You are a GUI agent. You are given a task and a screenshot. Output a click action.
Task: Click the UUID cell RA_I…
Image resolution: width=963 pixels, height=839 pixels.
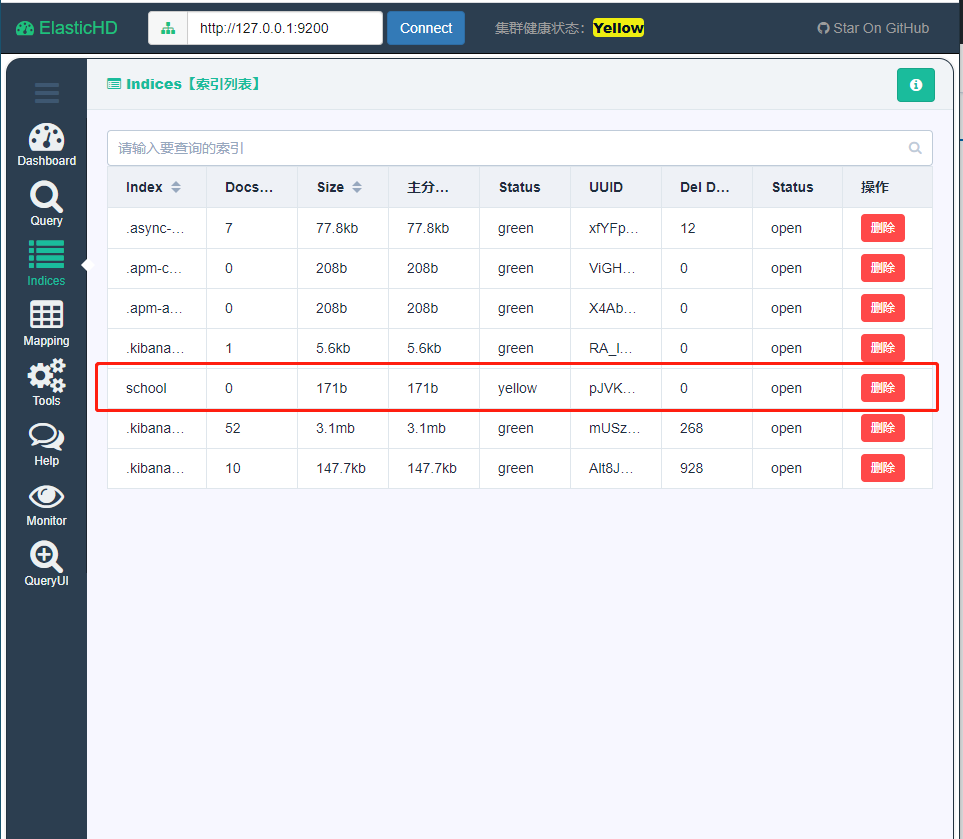[x=610, y=348]
